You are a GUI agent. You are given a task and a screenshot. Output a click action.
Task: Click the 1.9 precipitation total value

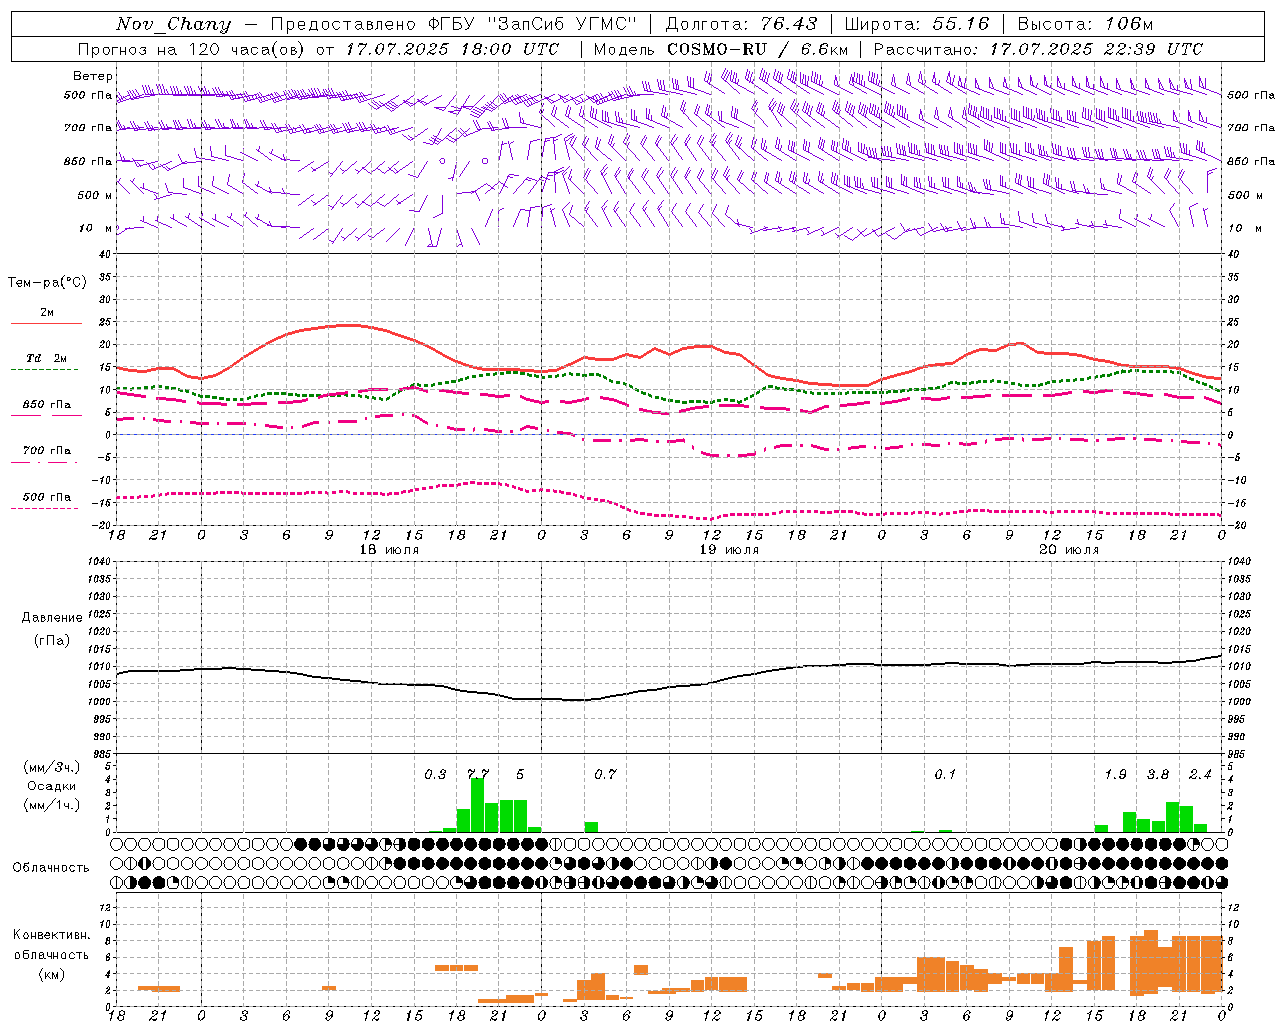point(1116,775)
